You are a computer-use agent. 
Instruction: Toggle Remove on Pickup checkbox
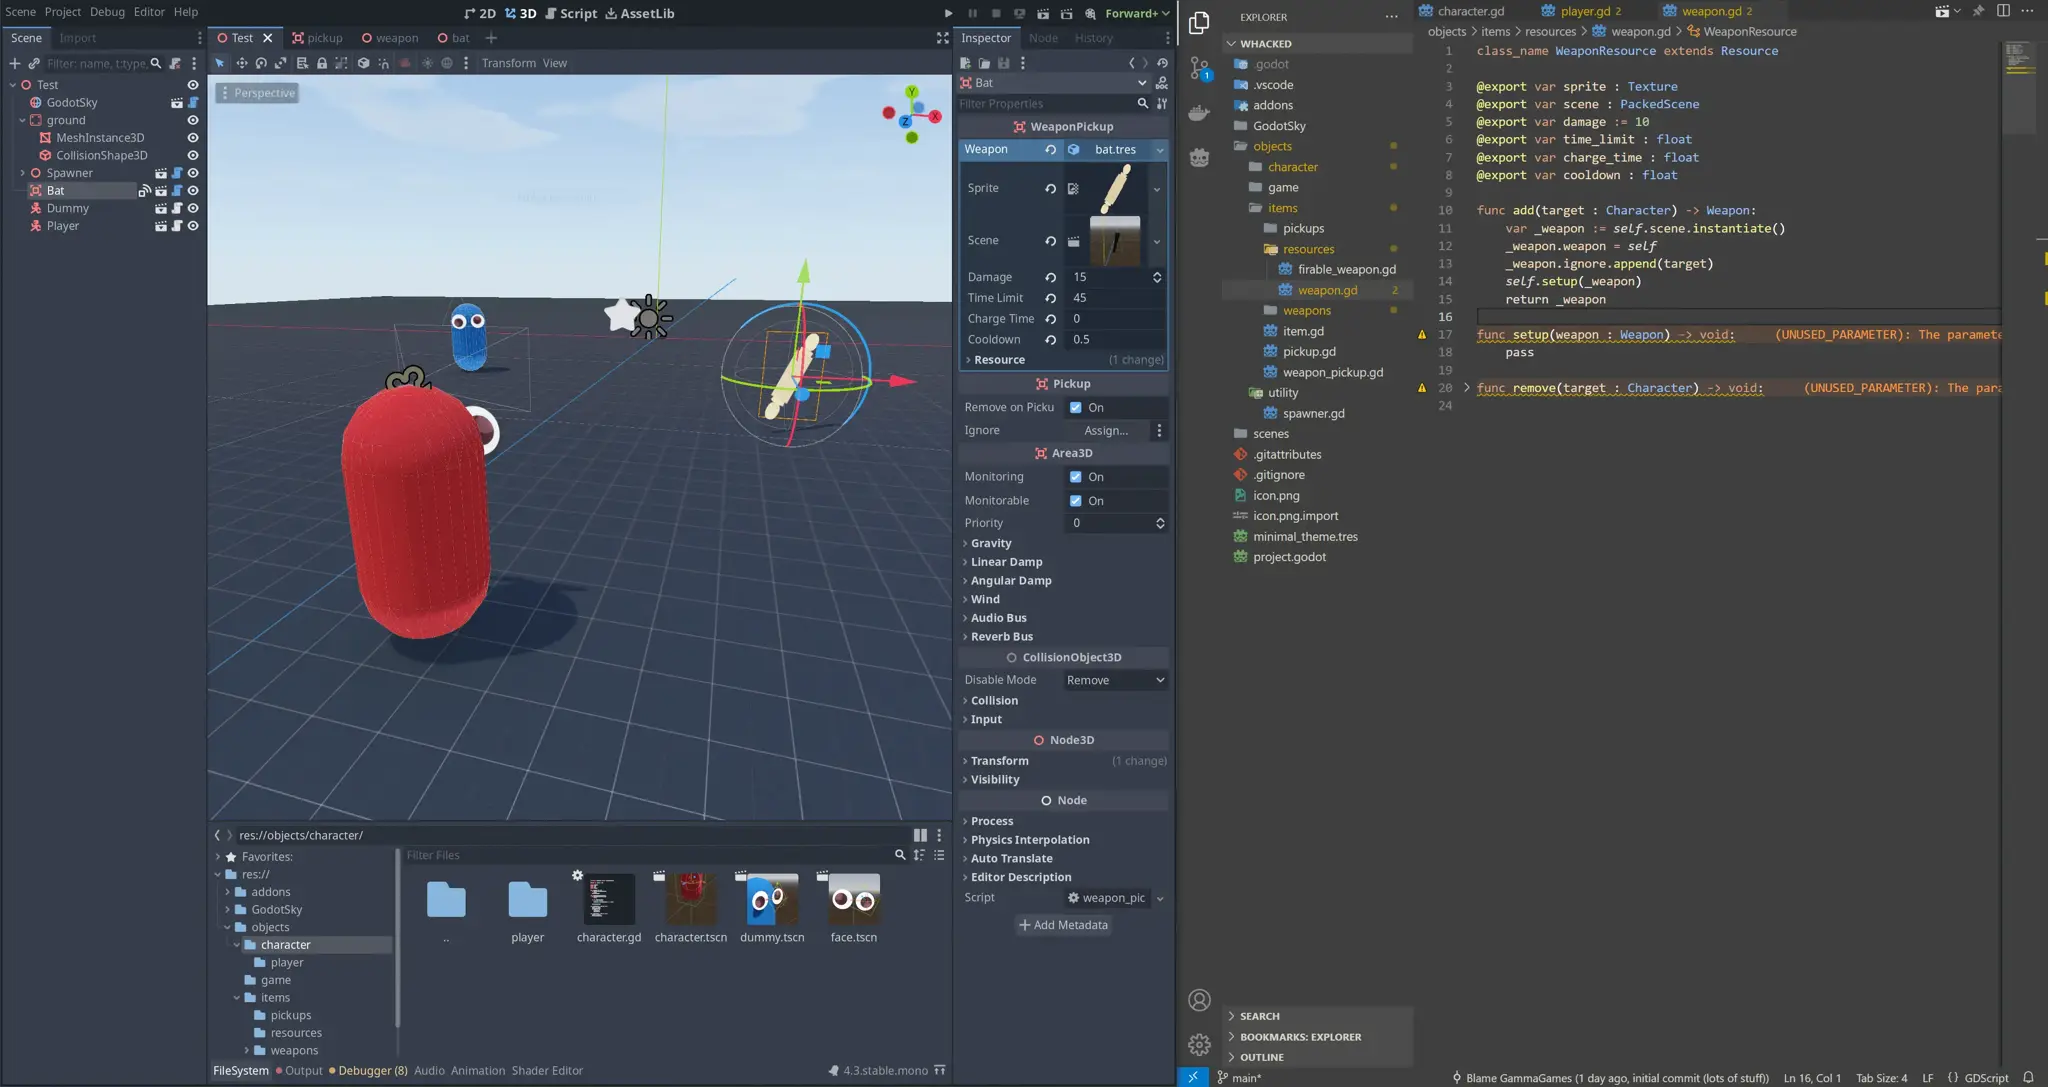(1075, 407)
